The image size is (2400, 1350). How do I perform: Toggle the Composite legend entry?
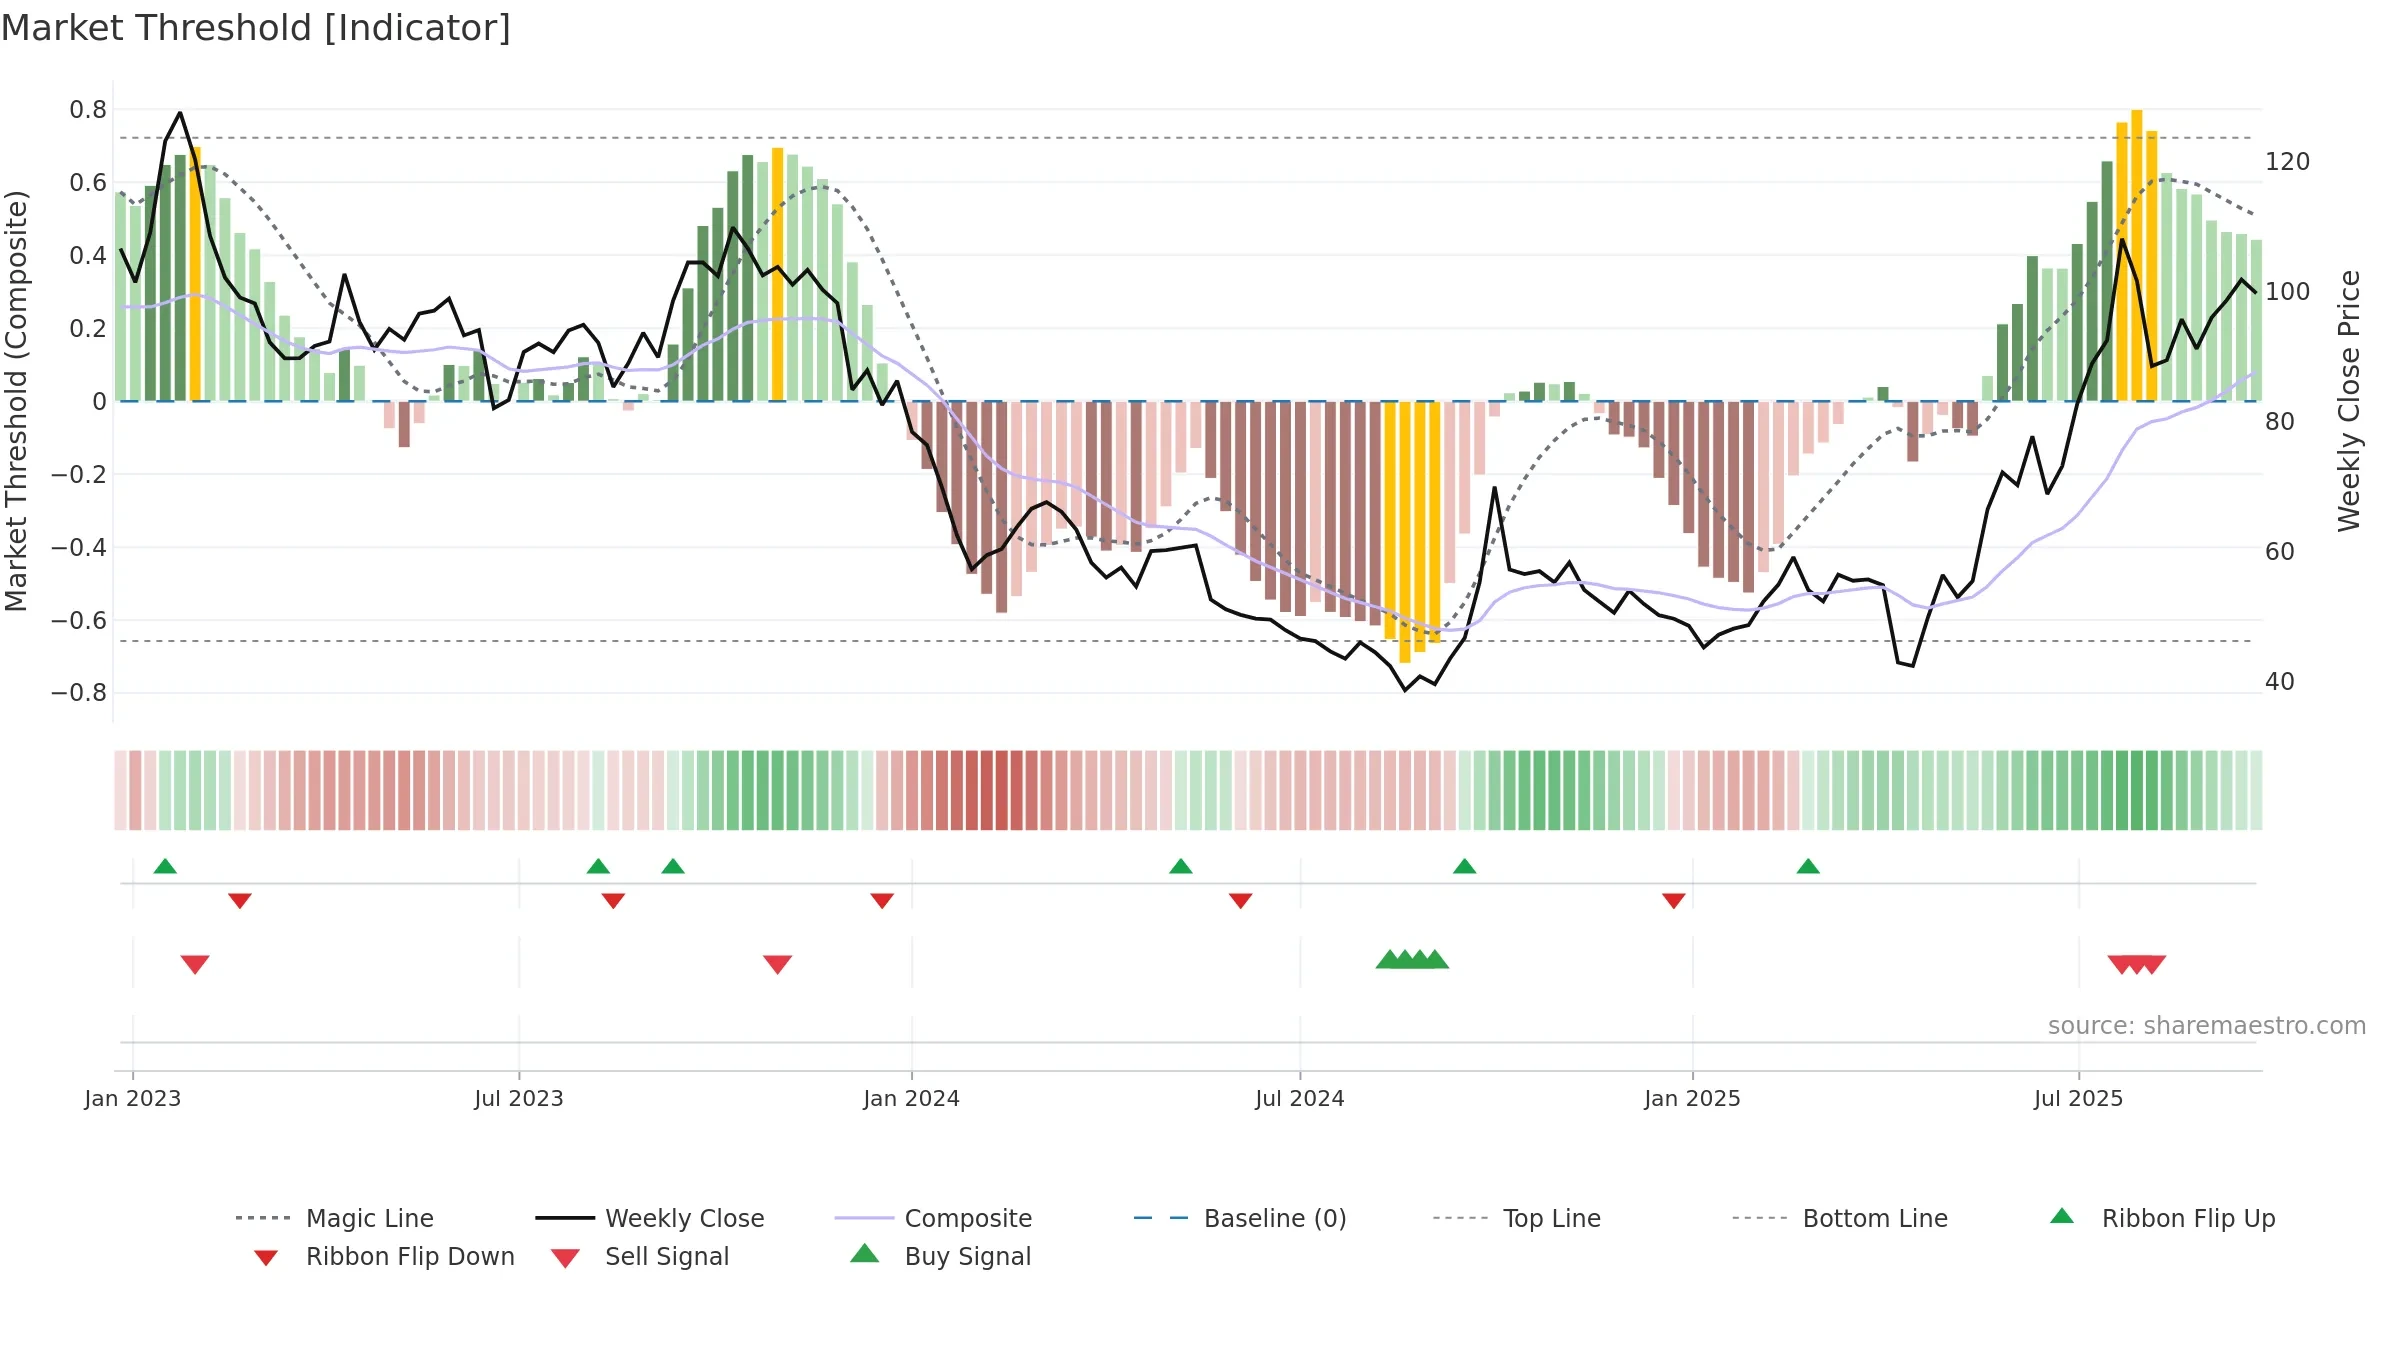(x=932, y=1218)
